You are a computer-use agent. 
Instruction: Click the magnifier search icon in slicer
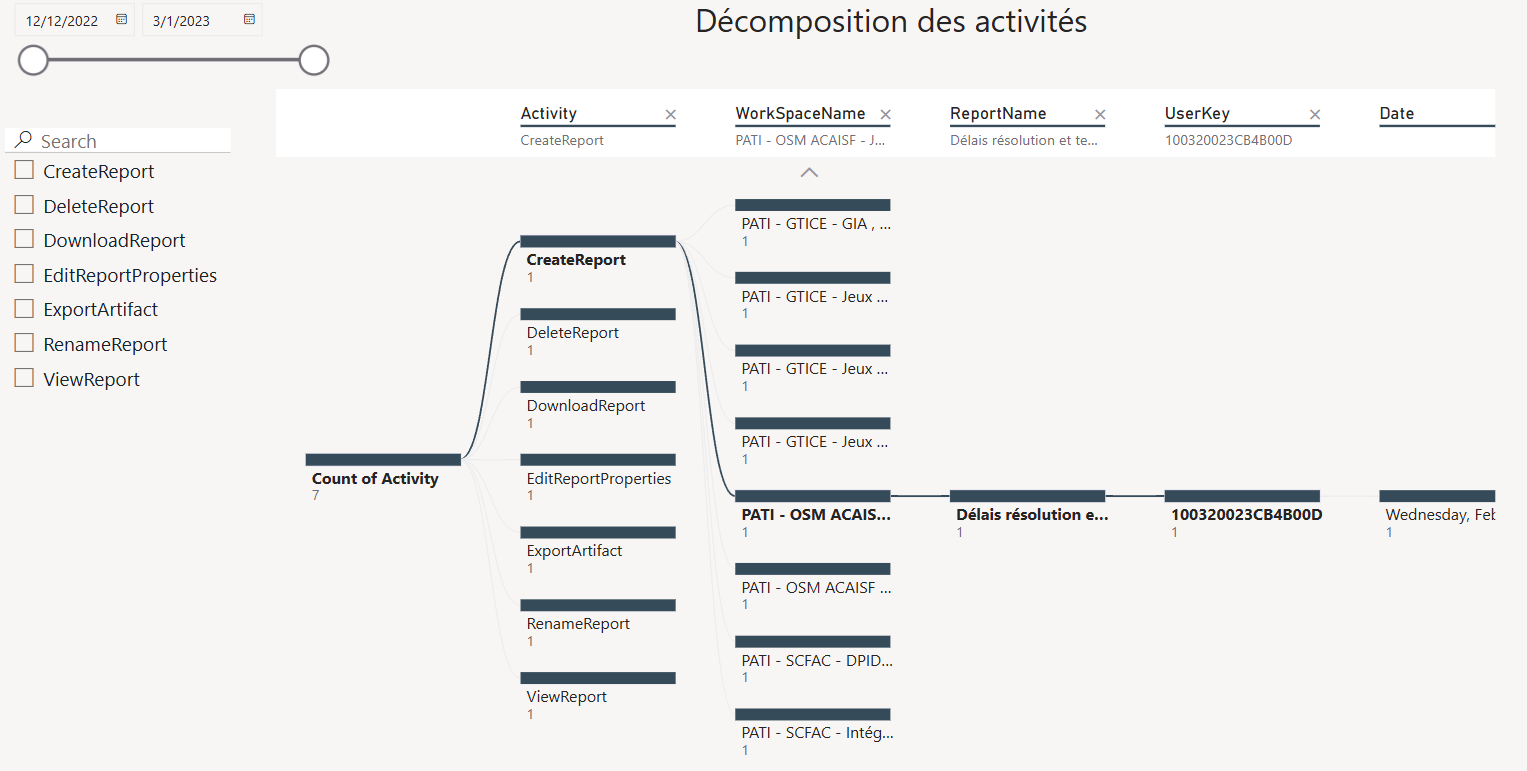[x=24, y=140]
